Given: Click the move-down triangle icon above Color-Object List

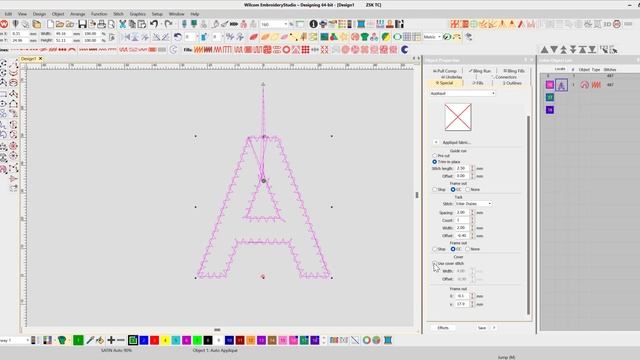Looking at the screenshot, I should pos(554,50).
